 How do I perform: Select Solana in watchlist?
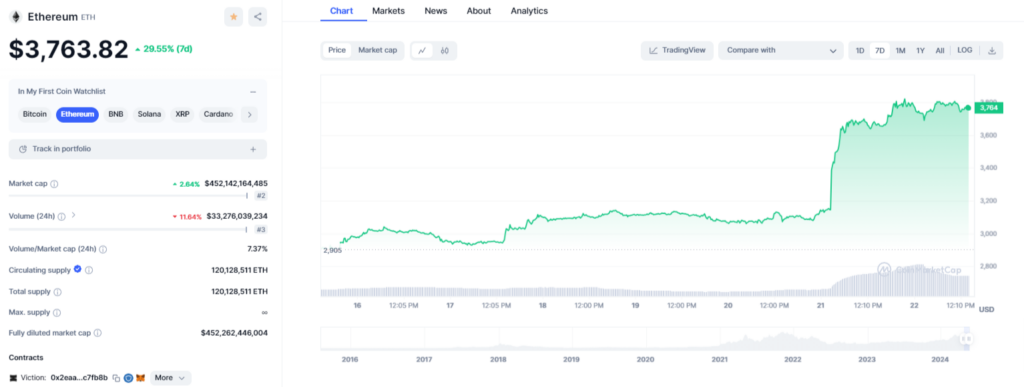click(x=149, y=114)
